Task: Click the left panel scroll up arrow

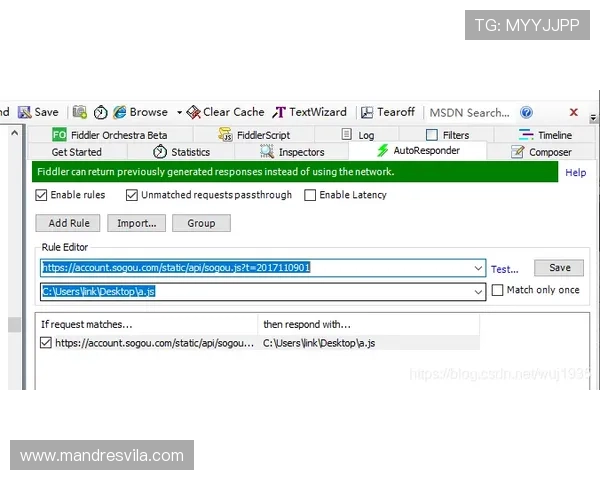Action: [x=15, y=133]
